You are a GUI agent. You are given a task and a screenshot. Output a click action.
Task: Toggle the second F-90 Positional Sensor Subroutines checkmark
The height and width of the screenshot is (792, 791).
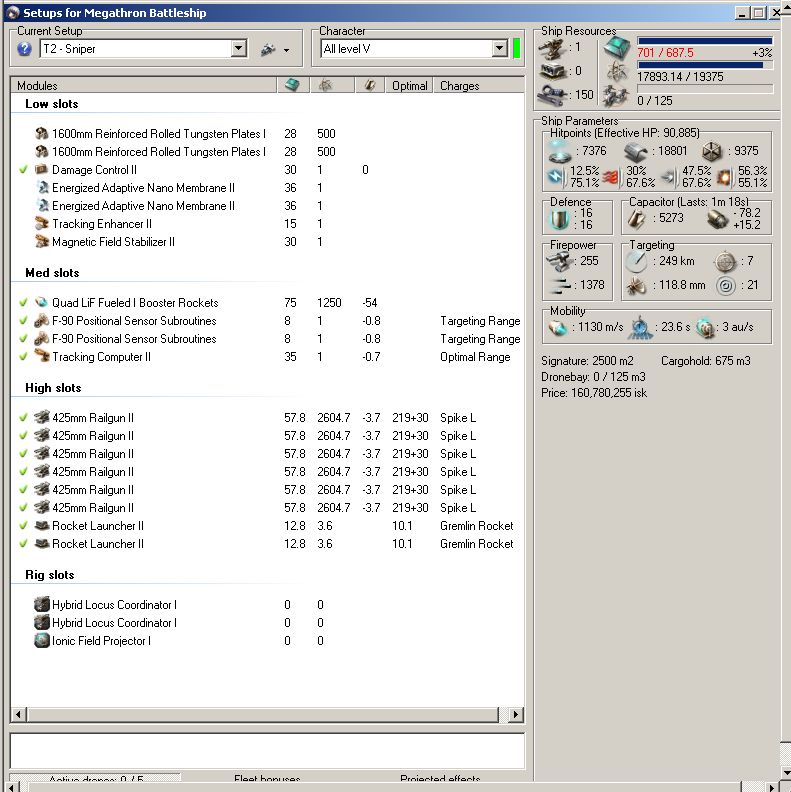[x=23, y=339]
